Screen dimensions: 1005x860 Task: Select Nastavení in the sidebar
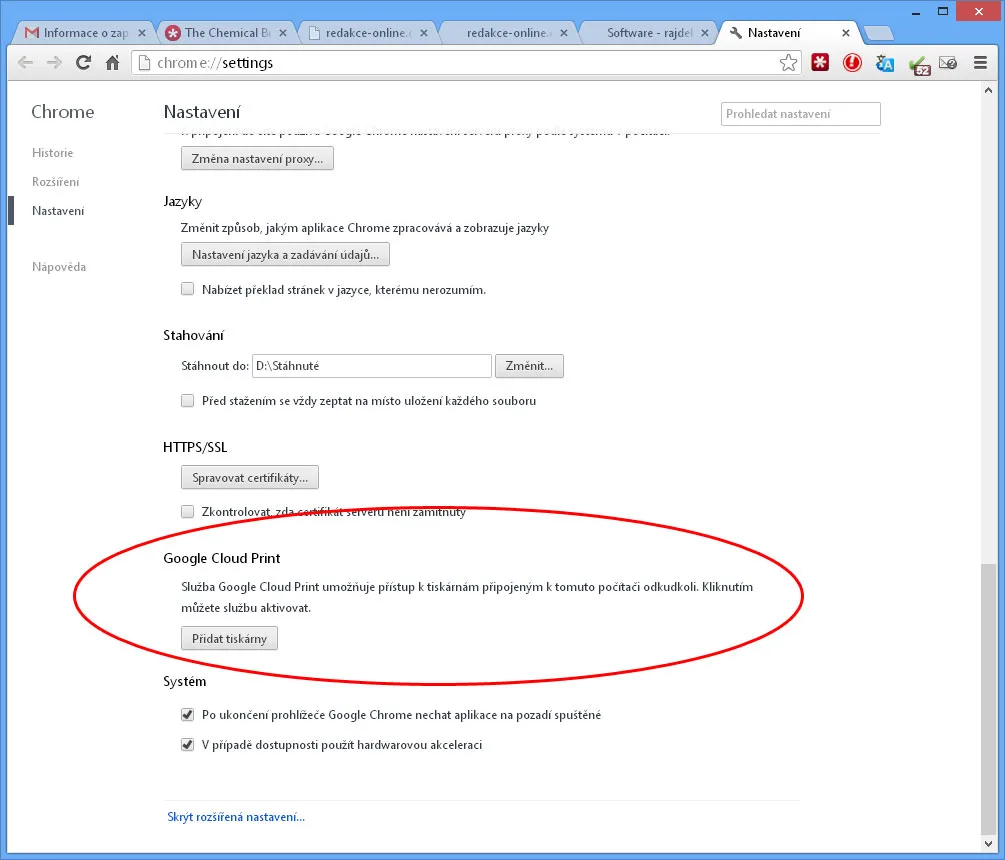point(58,211)
